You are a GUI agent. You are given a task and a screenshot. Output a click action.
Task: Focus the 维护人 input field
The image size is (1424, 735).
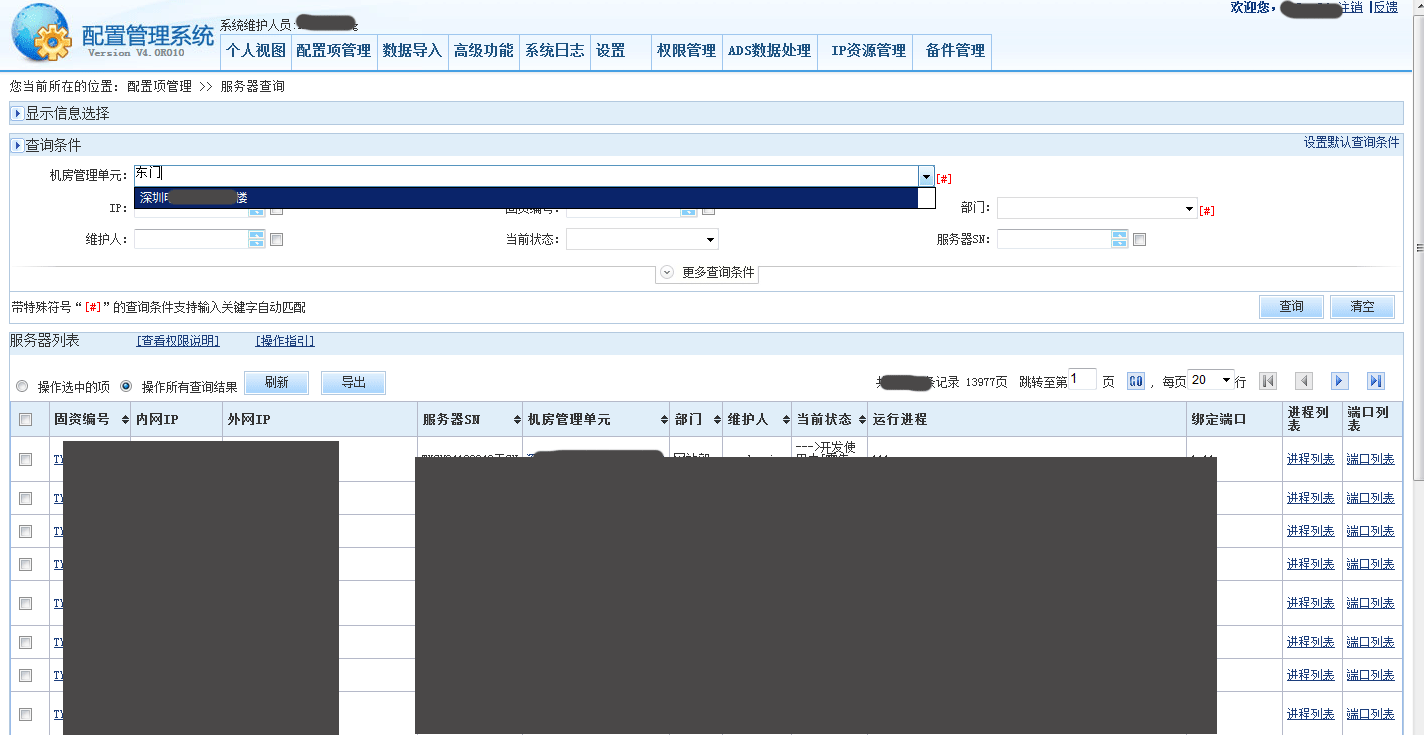pyautogui.click(x=191, y=239)
